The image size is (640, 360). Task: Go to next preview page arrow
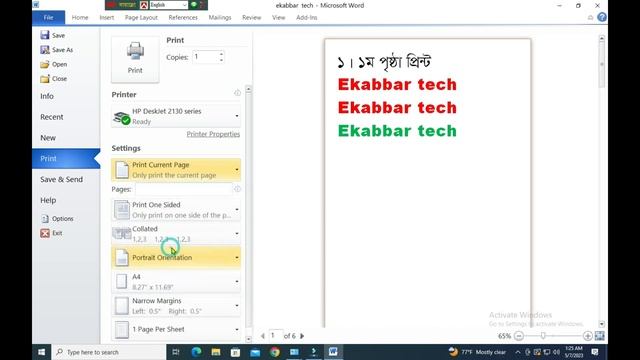coord(302,336)
